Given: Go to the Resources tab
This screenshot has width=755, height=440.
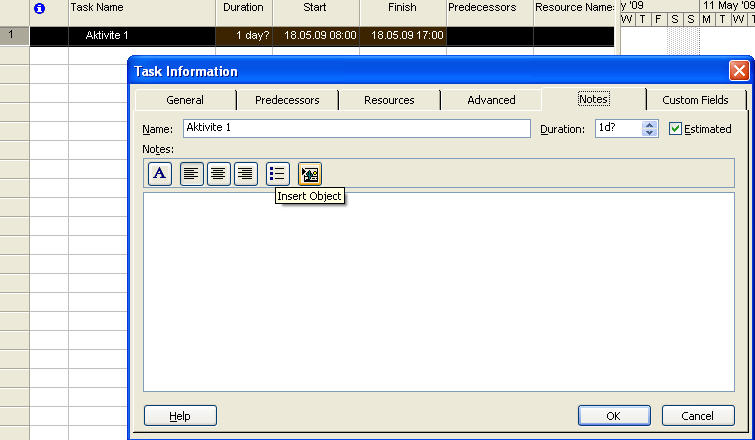Looking at the screenshot, I should [389, 100].
